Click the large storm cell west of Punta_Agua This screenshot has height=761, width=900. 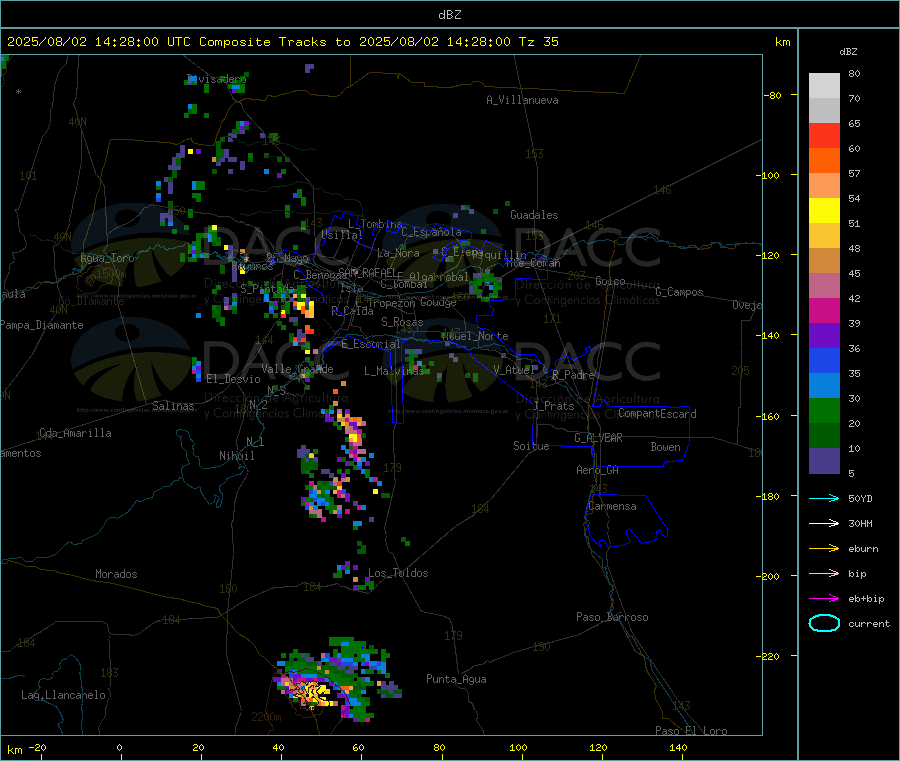tap(336, 680)
